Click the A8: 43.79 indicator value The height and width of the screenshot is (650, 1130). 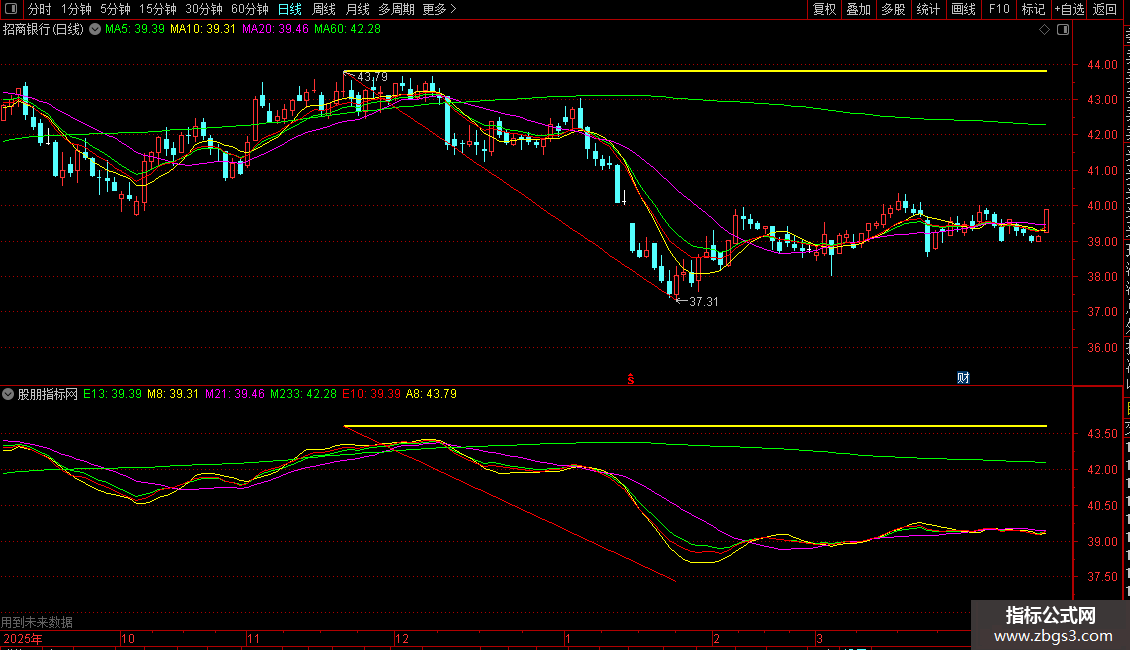point(431,394)
